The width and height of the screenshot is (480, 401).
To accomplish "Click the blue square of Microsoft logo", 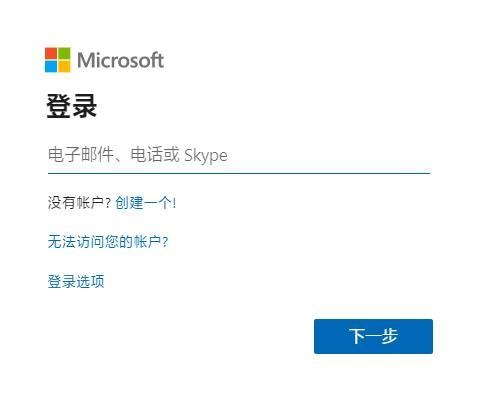I will coord(51,66).
